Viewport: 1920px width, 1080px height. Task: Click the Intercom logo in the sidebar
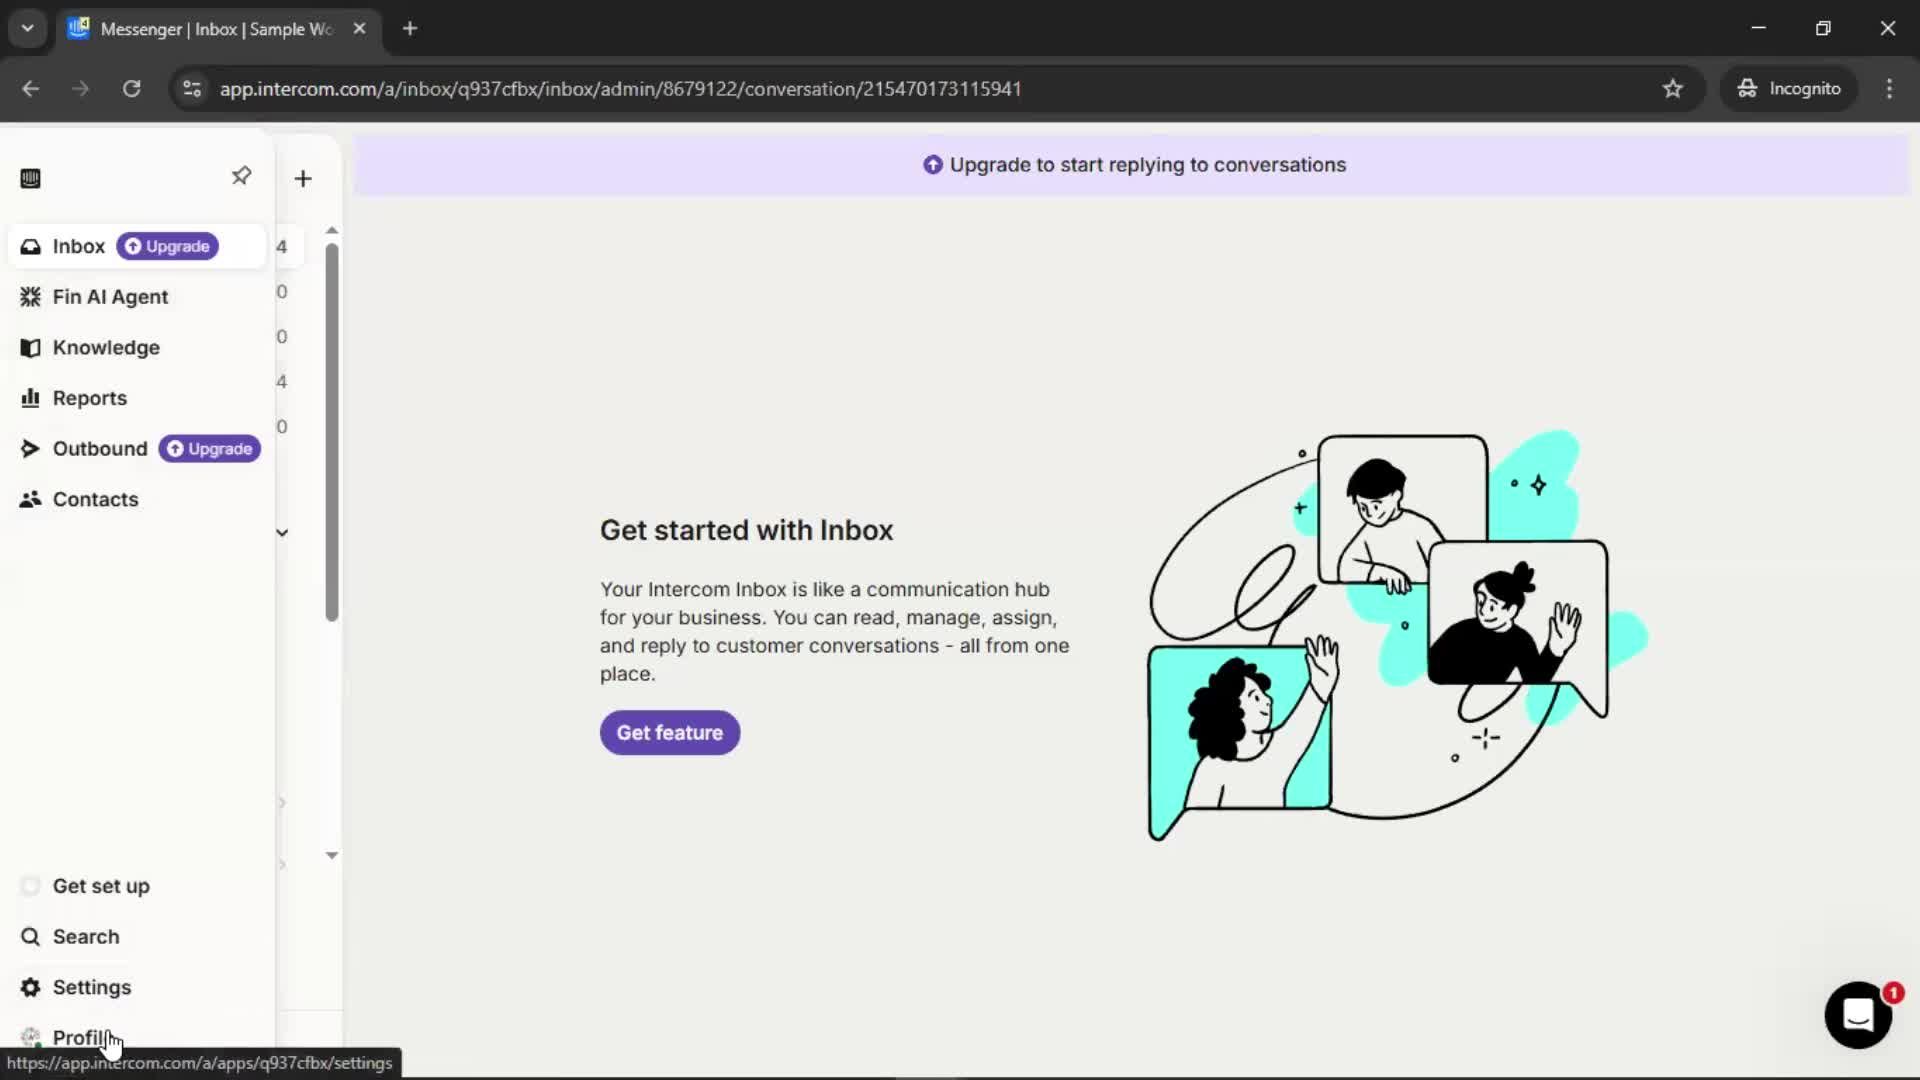(30, 178)
